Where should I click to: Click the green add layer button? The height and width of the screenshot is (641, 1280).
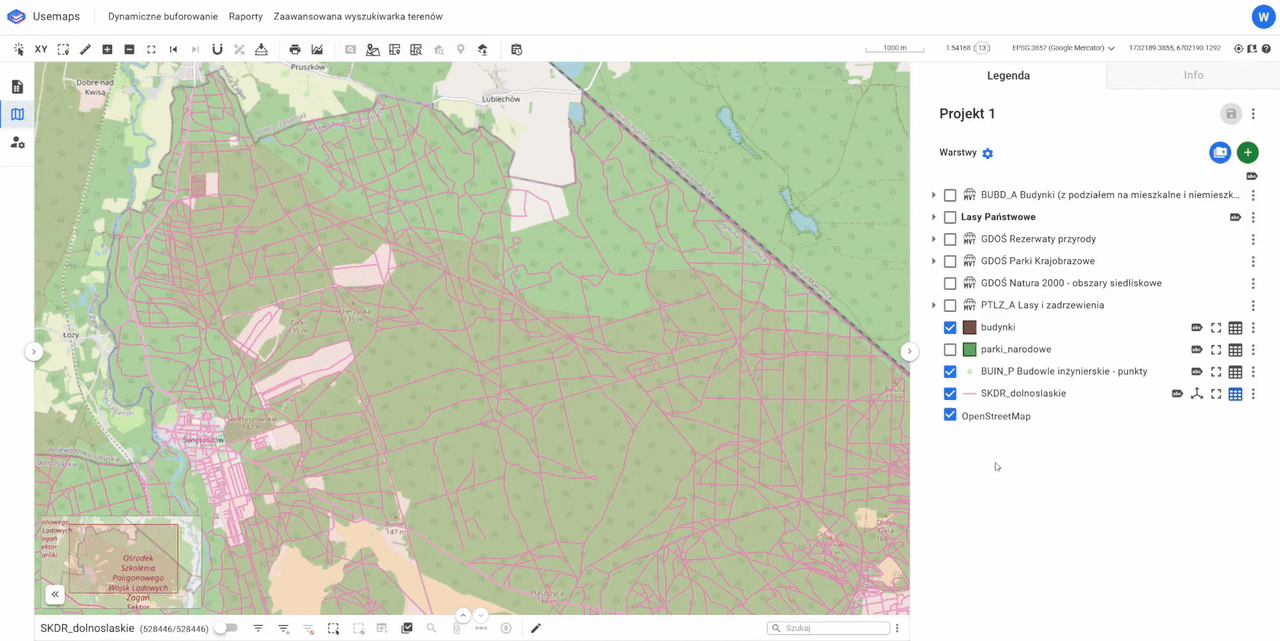pos(1247,153)
